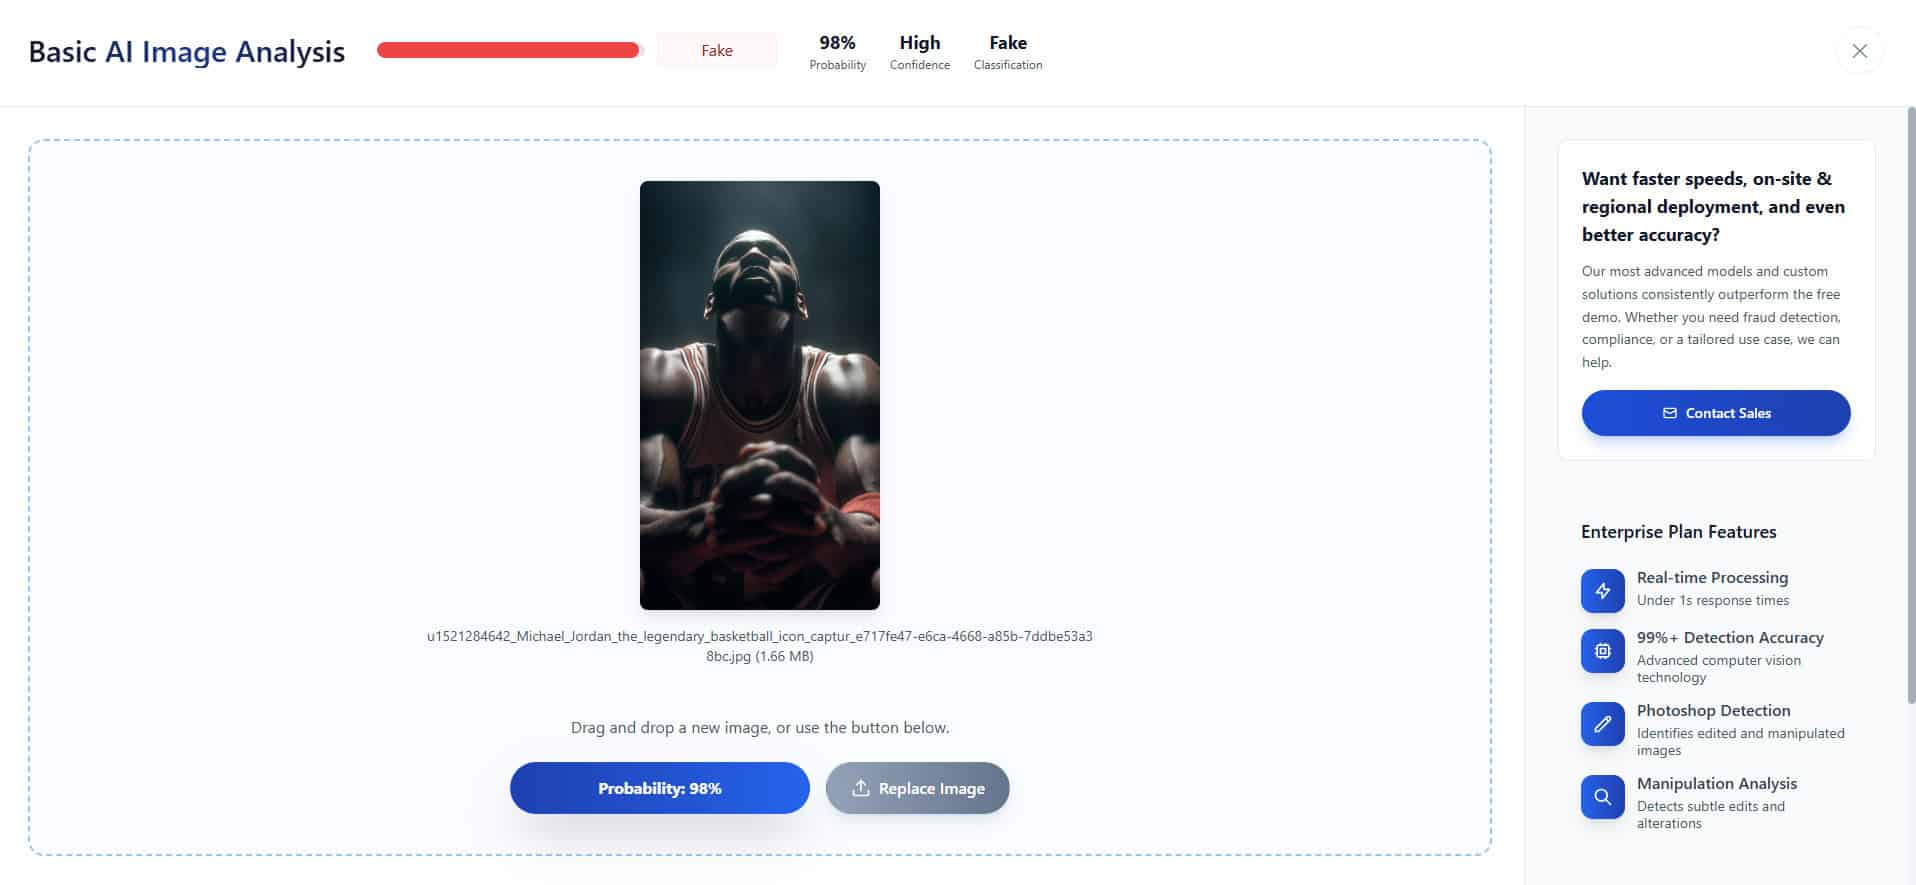Click the Fake Classification stat

tap(1008, 52)
